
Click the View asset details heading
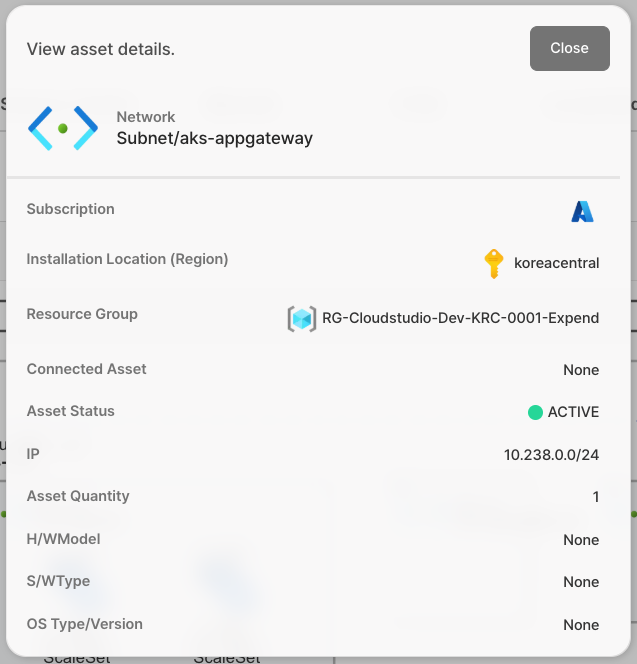[x=100, y=49]
